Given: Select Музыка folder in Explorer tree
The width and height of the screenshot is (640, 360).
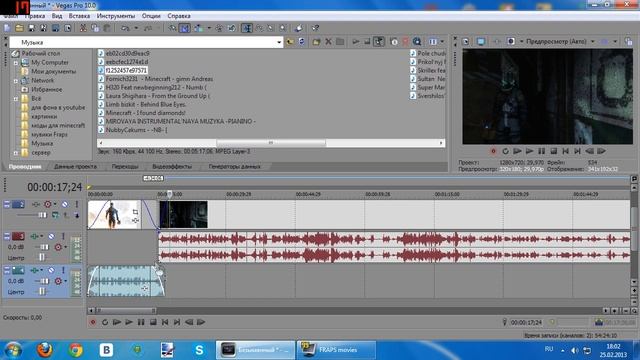Looking at the screenshot, I should pos(42,144).
